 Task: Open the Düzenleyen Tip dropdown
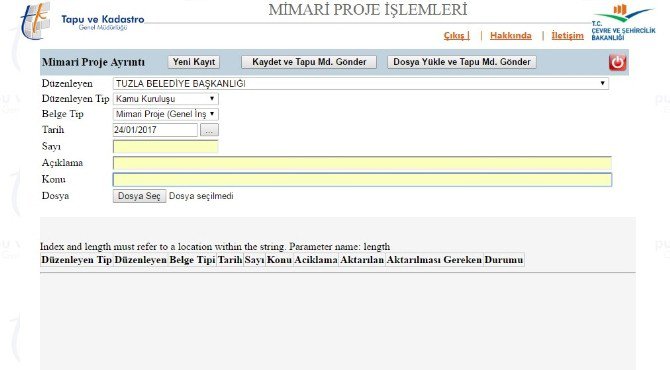[166, 99]
